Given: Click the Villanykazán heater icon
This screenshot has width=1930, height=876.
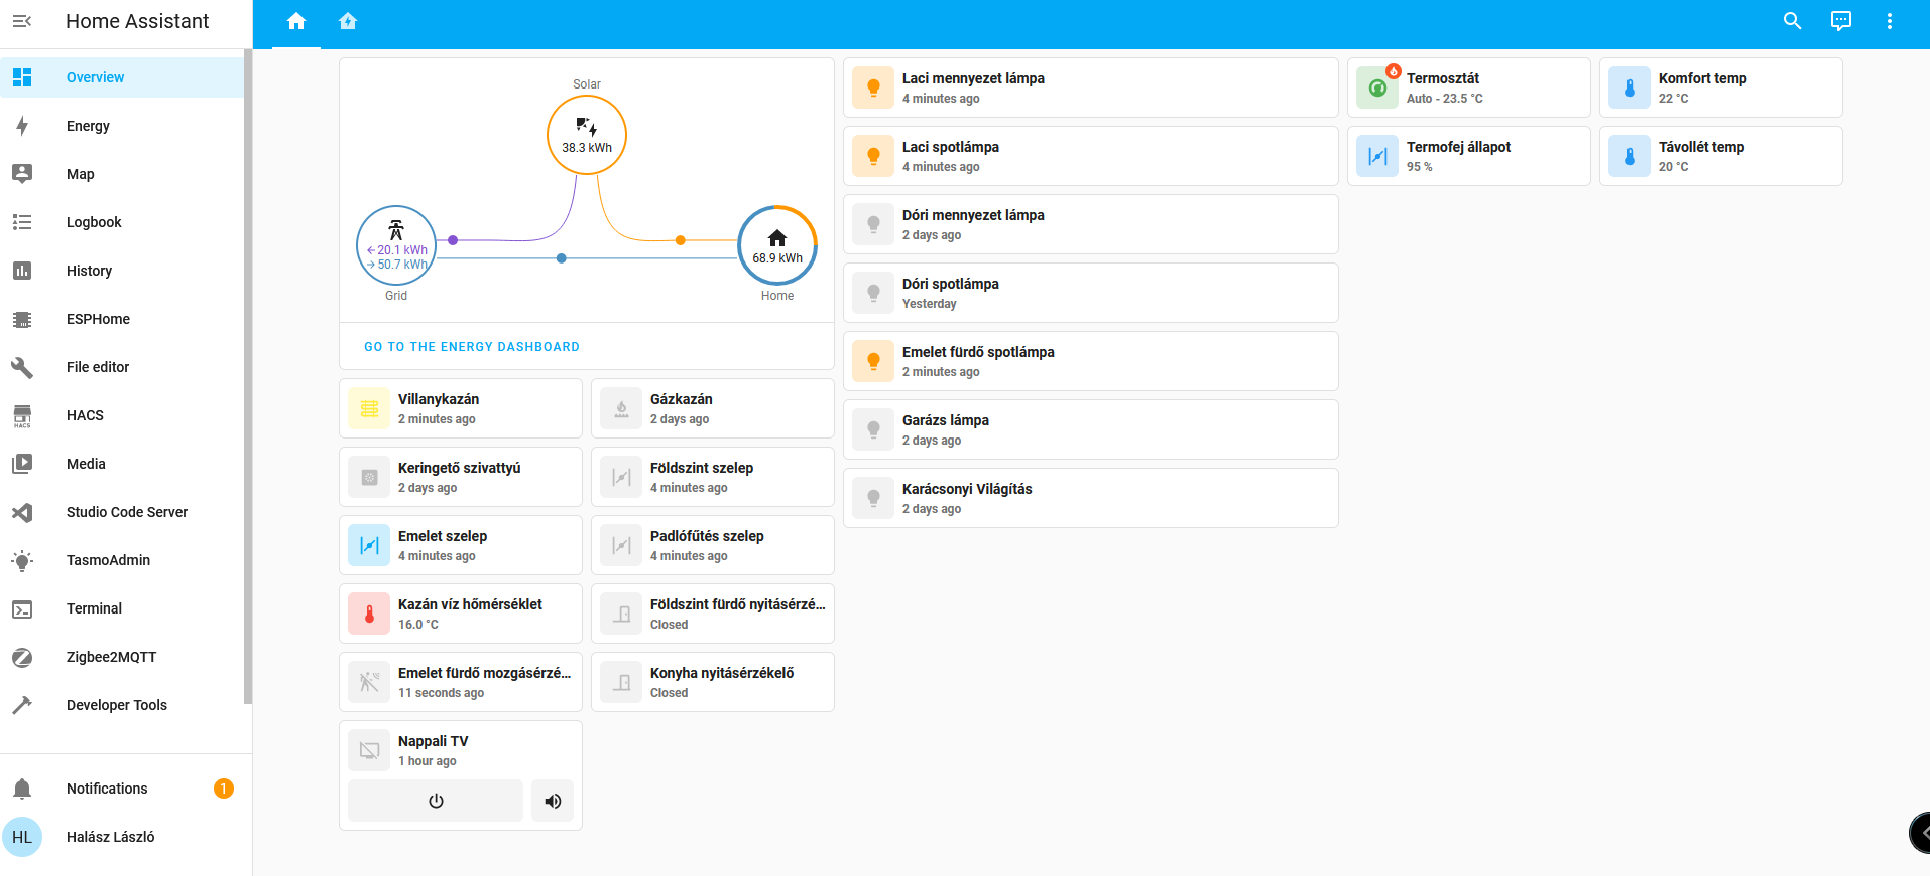Looking at the screenshot, I should 369,408.
